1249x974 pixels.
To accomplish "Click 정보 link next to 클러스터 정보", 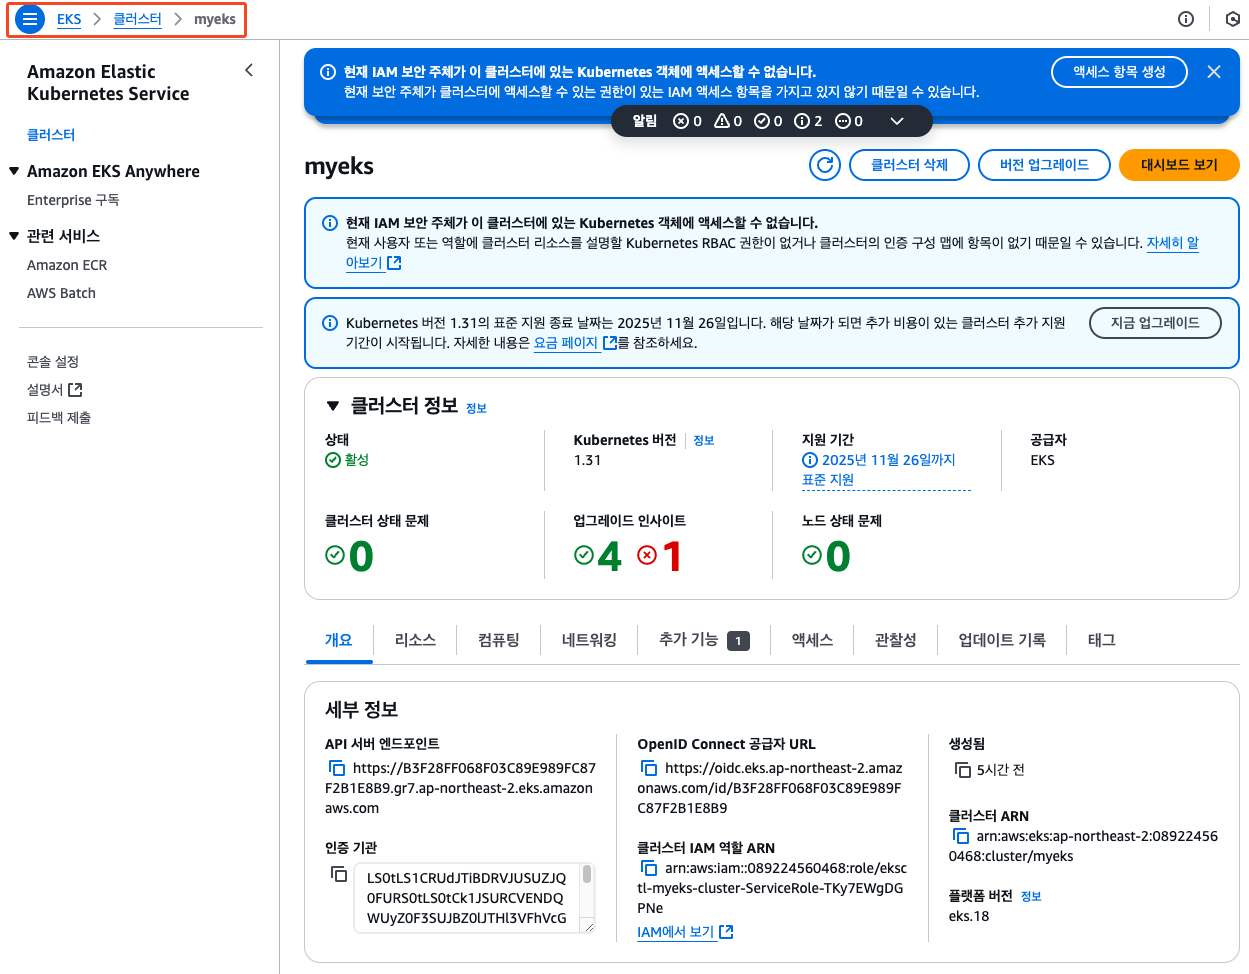I will click(476, 408).
